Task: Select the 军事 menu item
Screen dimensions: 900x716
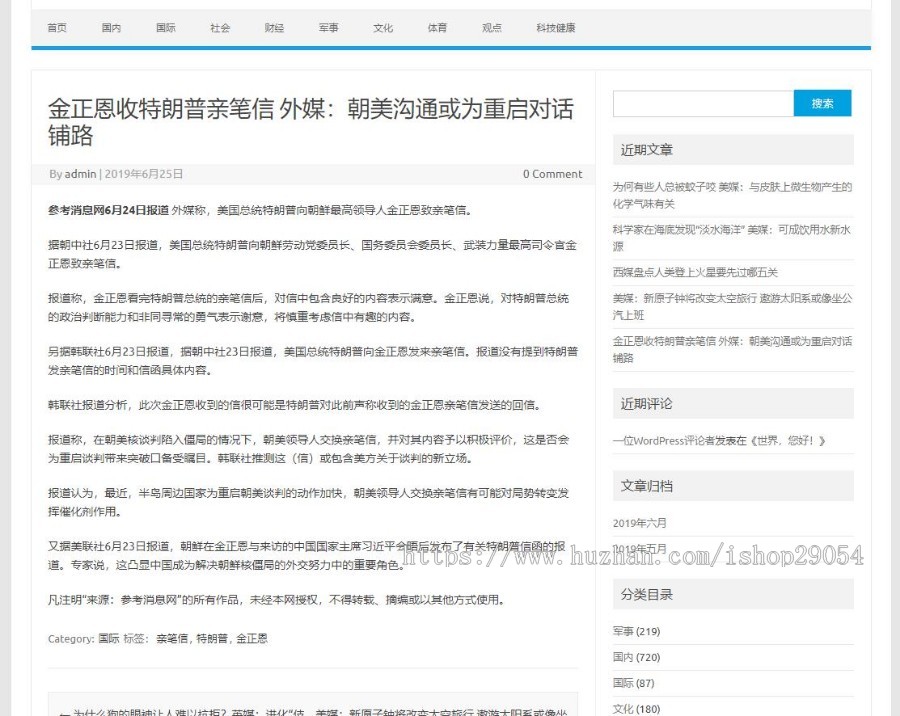Action: pyautogui.click(x=328, y=28)
